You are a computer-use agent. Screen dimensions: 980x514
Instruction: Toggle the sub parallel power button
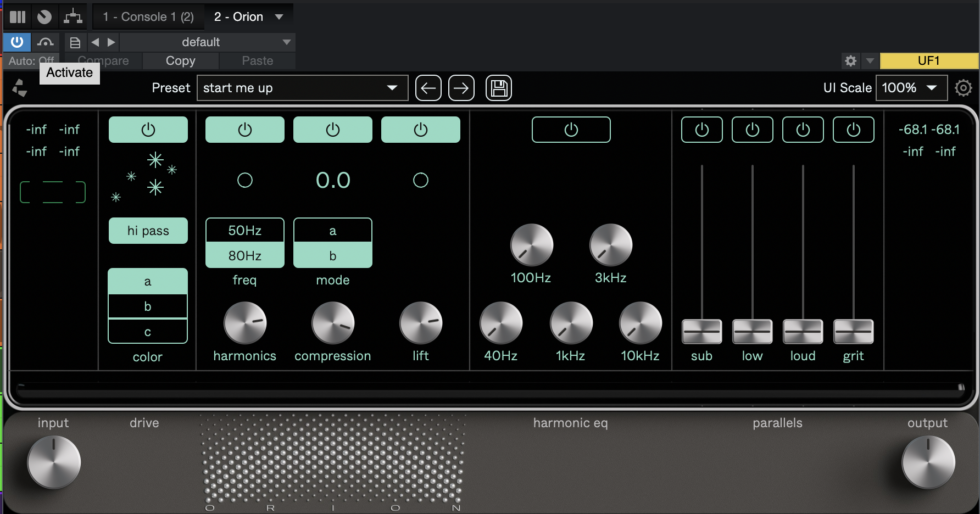702,129
